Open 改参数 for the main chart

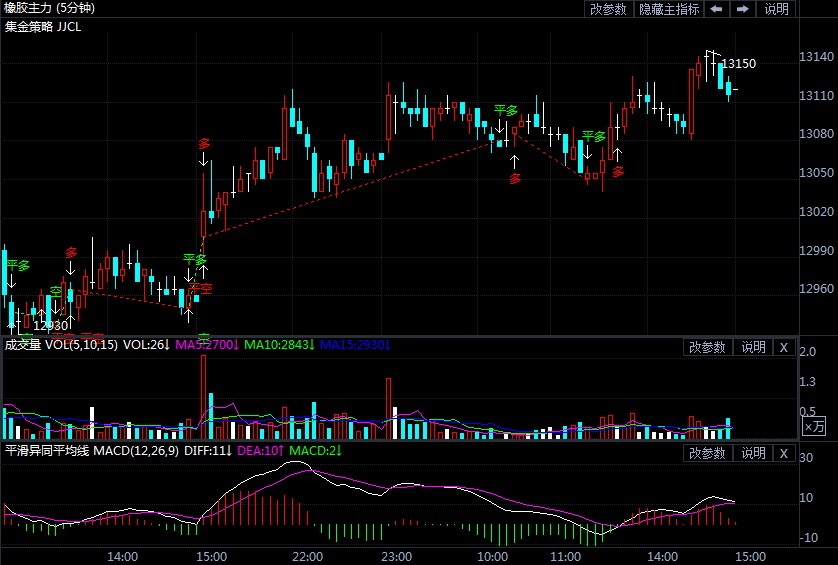608,9
